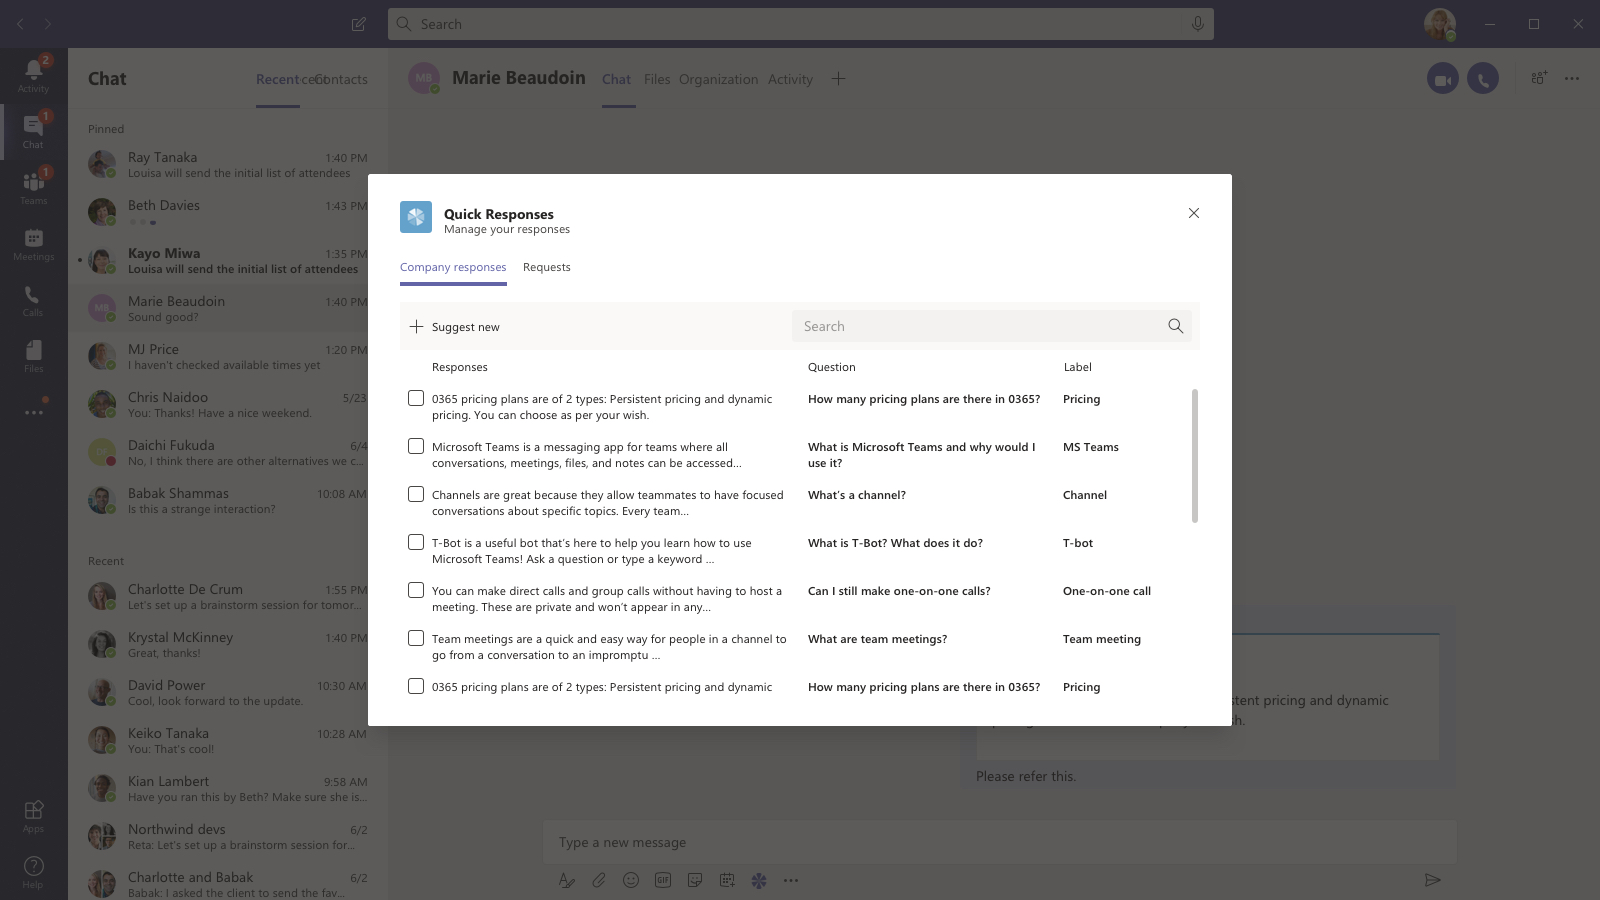This screenshot has width=1600, height=900.
Task: Open Teams in the left rail
Action: click(x=33, y=187)
